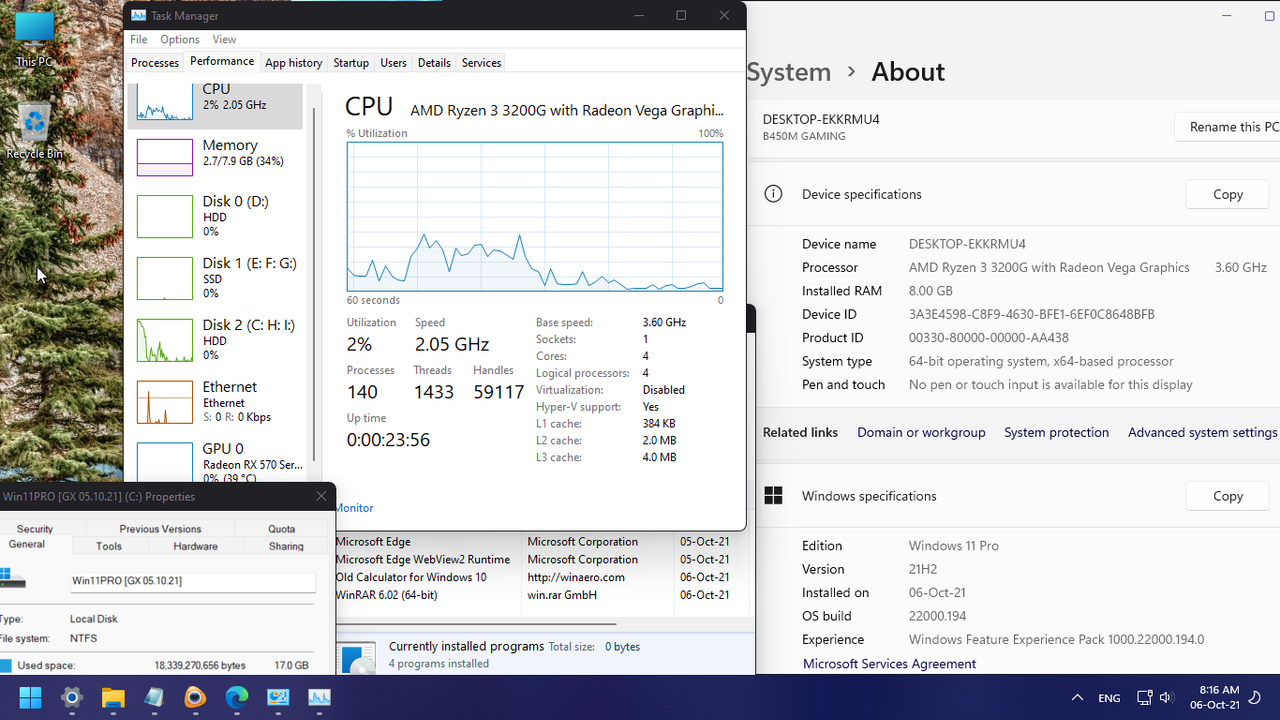
Task: Open the Options menu in Task Manager
Action: [180, 39]
